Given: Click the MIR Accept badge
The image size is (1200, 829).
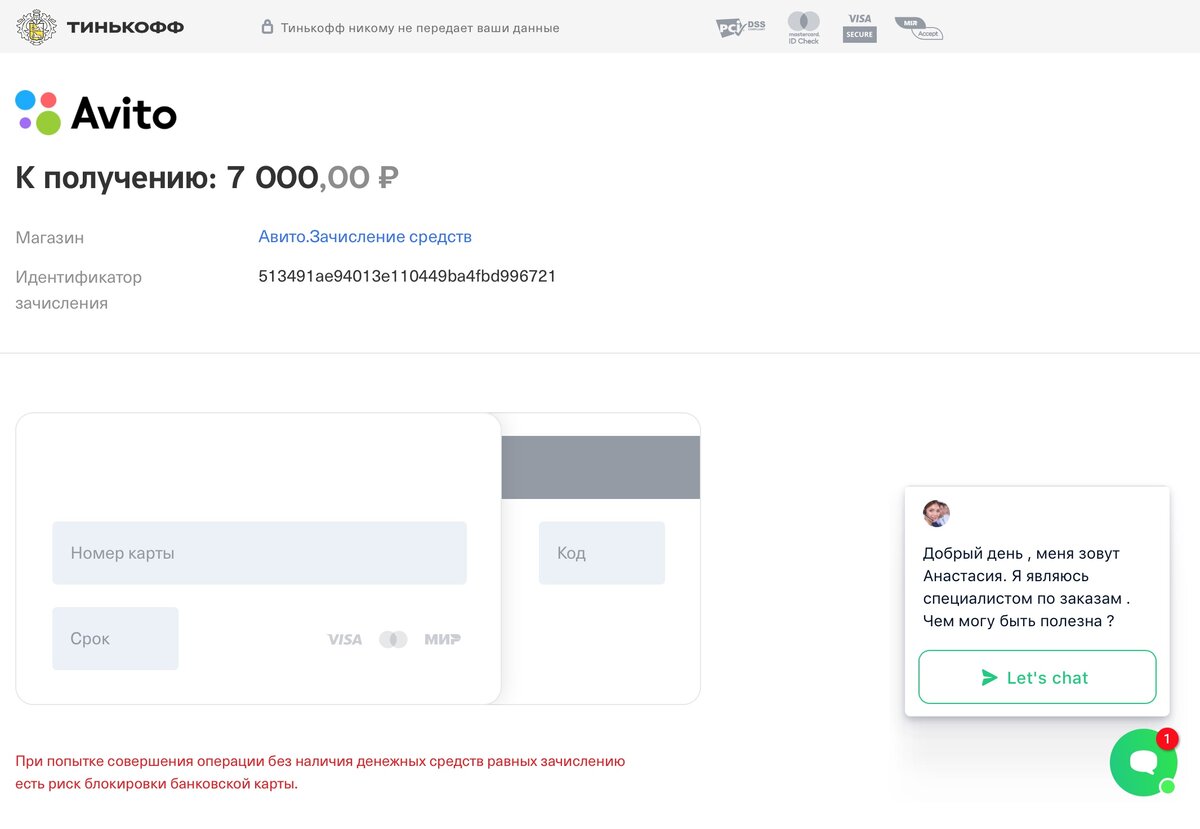Looking at the screenshot, I should [x=918, y=29].
